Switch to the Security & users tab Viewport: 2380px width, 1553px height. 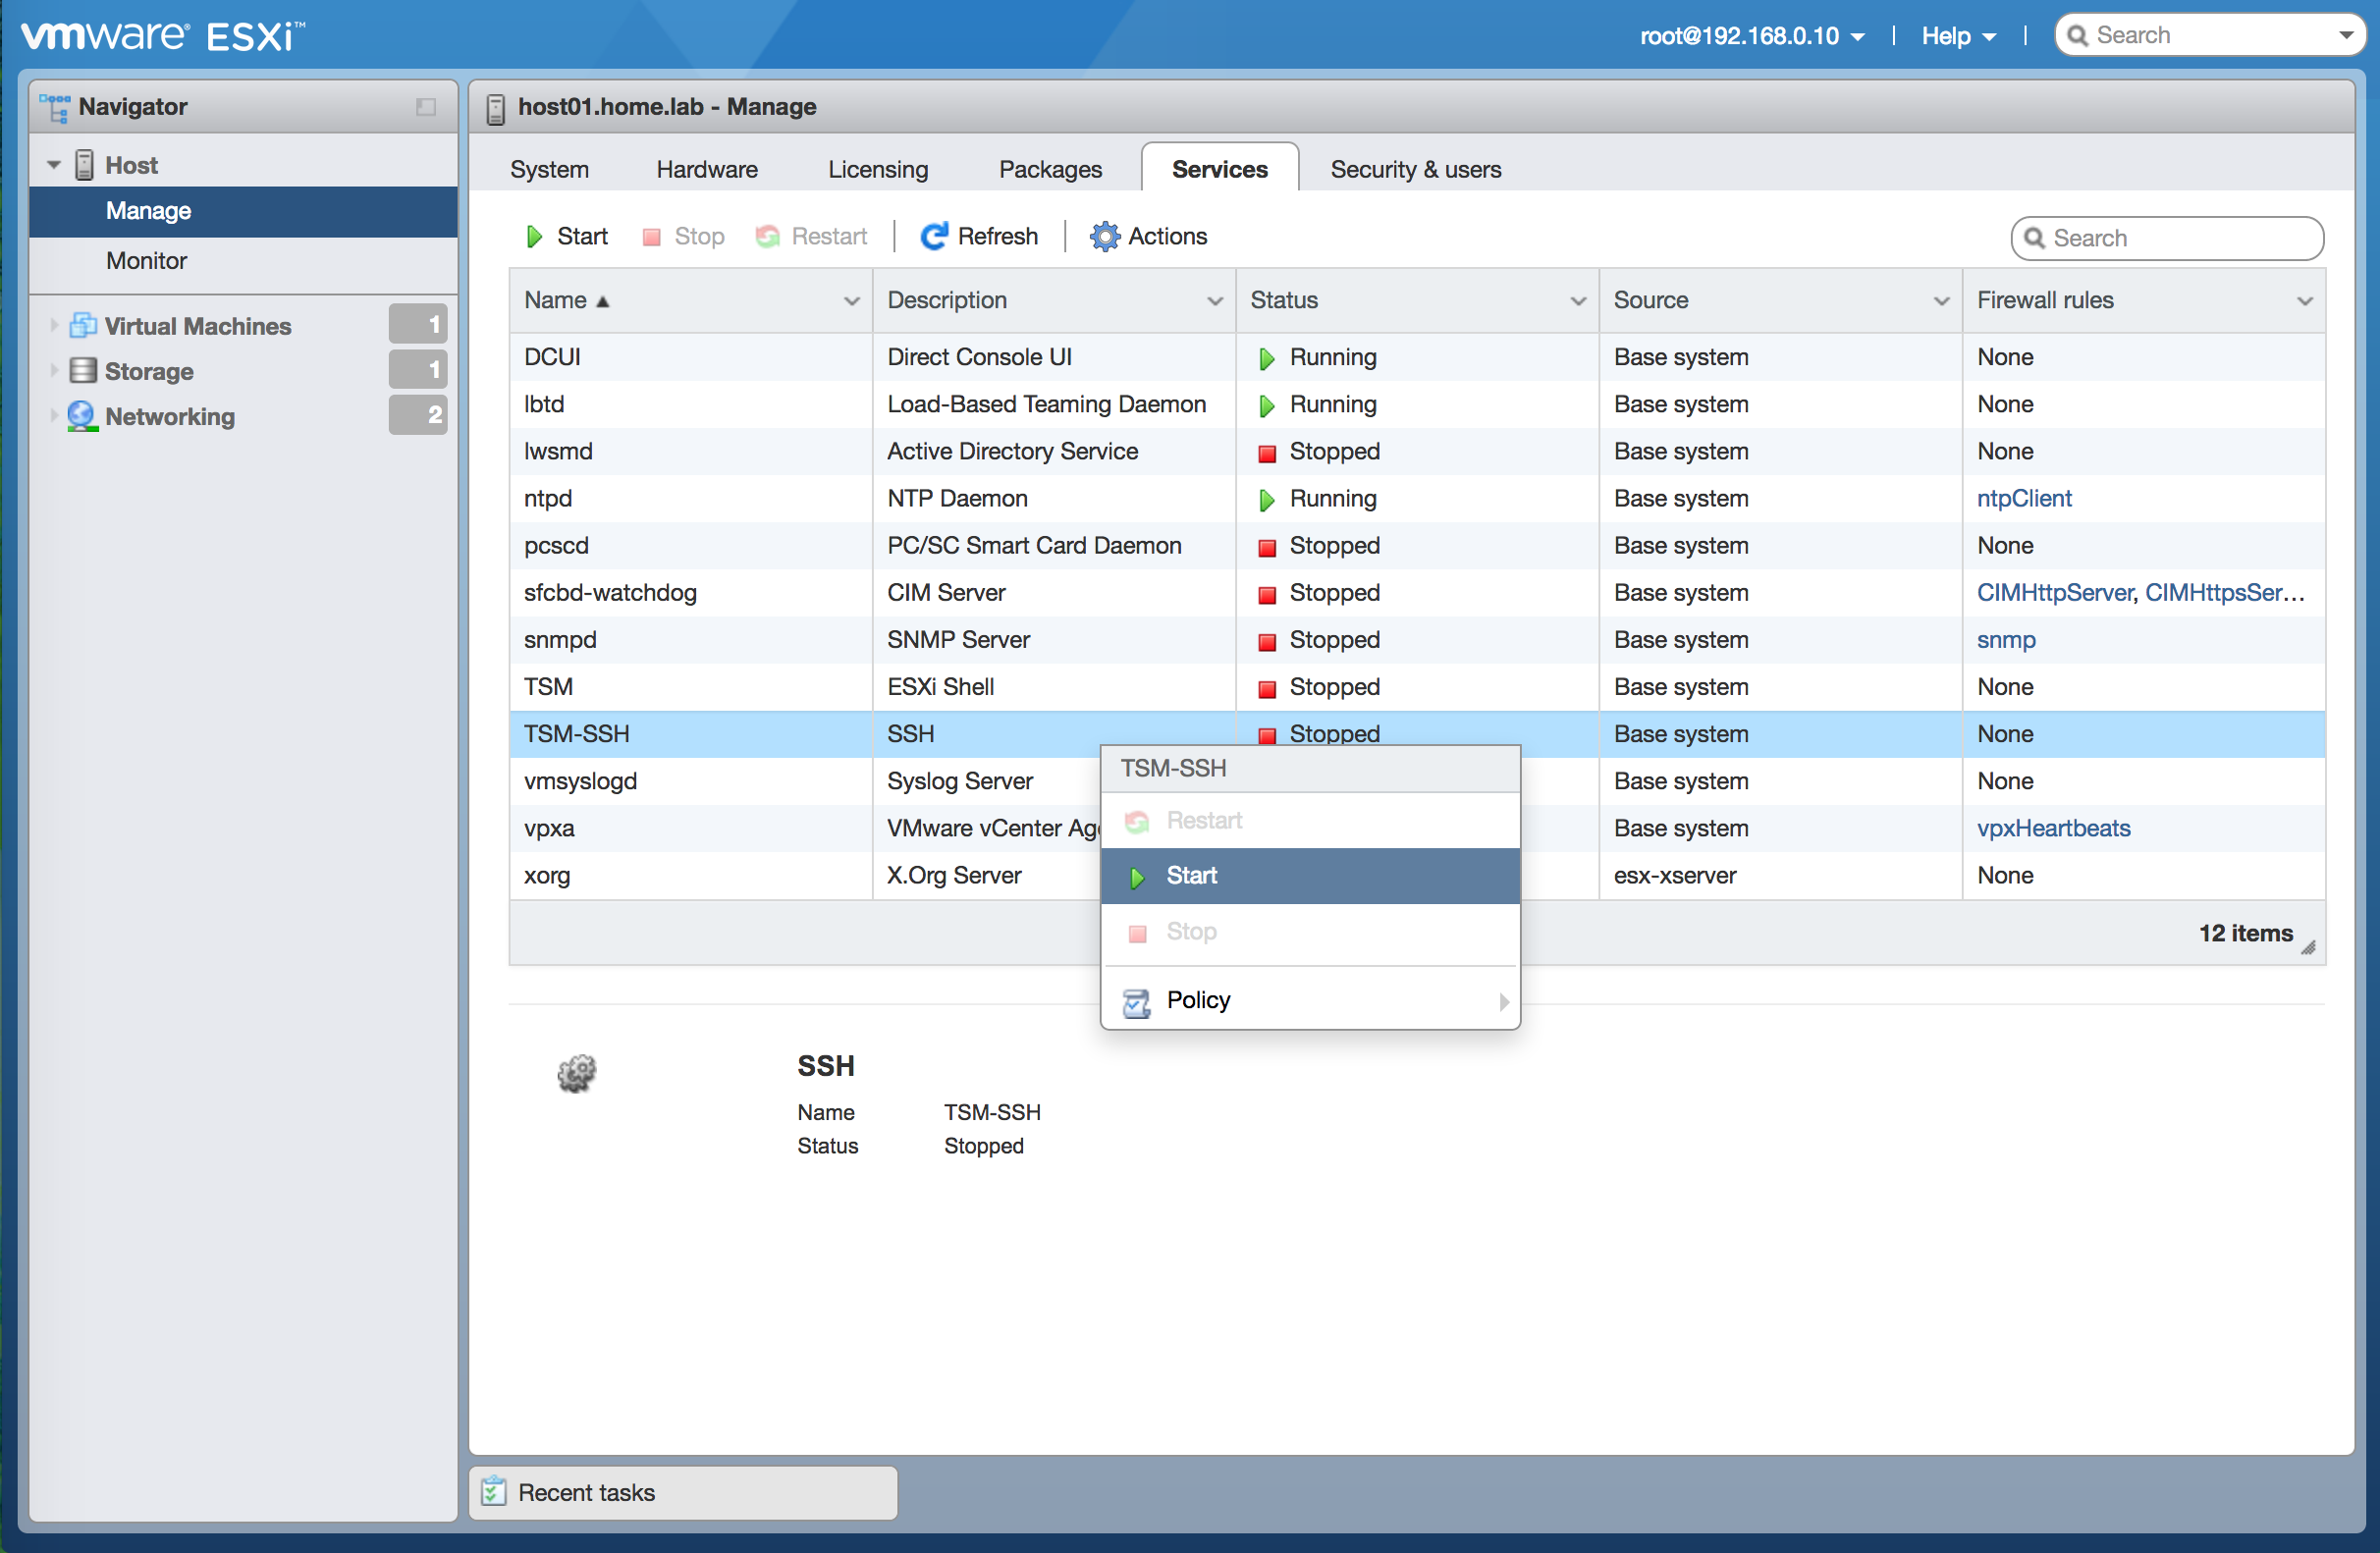(x=1415, y=169)
